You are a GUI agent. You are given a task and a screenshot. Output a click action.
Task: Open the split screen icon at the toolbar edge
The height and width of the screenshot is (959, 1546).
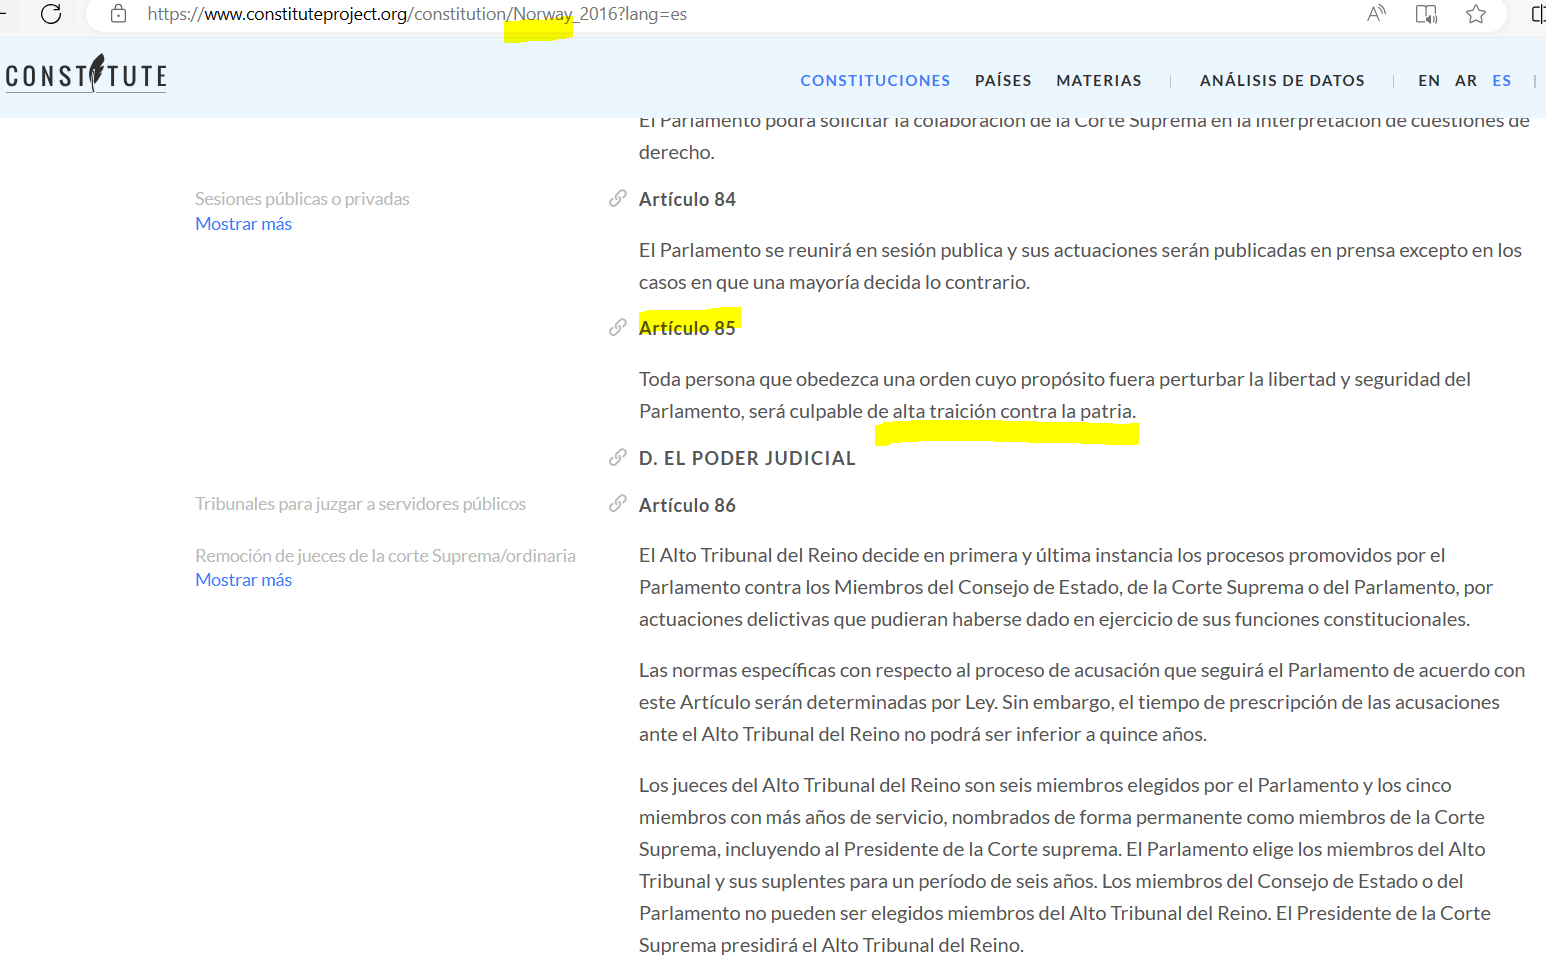click(x=1538, y=14)
